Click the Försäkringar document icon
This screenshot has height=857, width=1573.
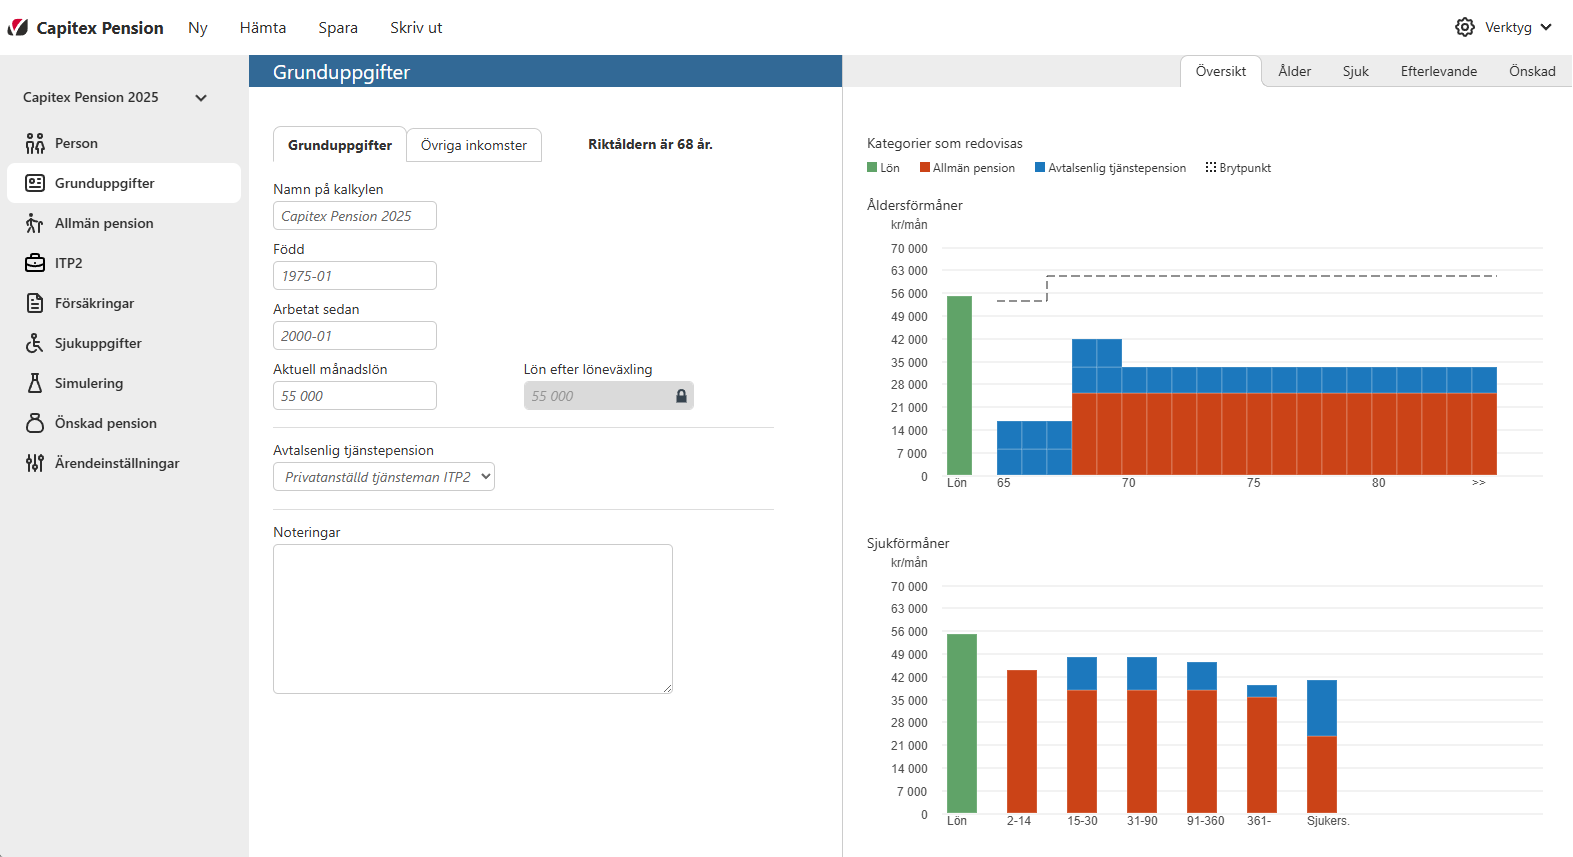point(35,303)
